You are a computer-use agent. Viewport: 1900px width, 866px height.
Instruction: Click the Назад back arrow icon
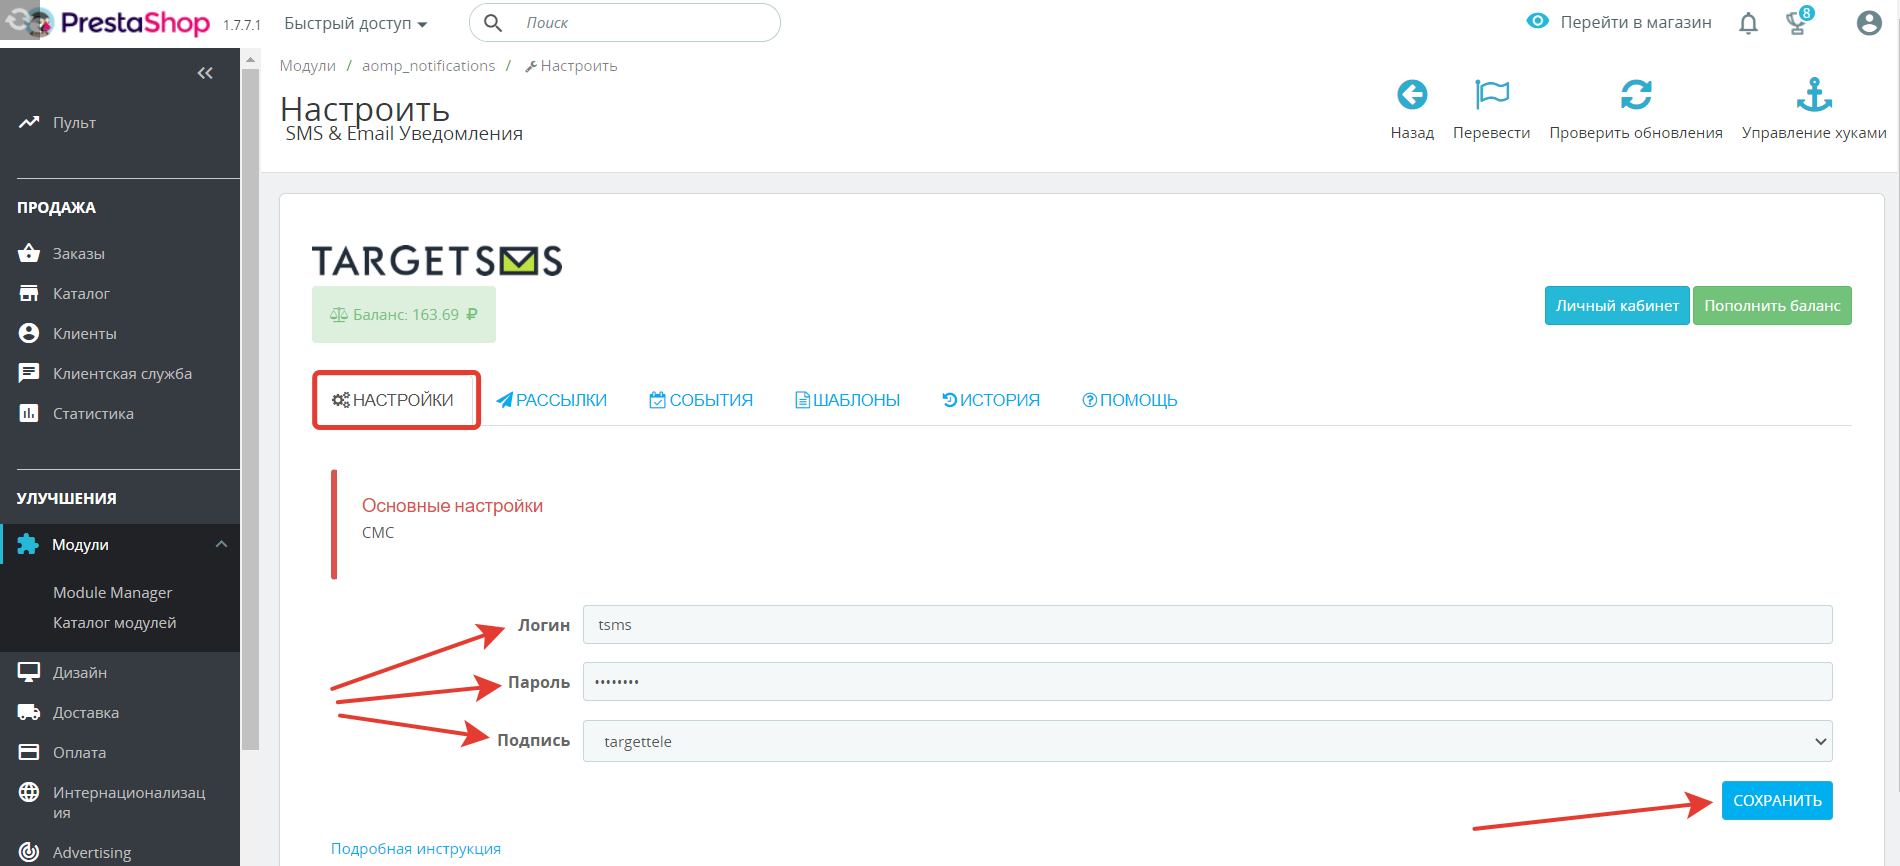click(x=1412, y=95)
